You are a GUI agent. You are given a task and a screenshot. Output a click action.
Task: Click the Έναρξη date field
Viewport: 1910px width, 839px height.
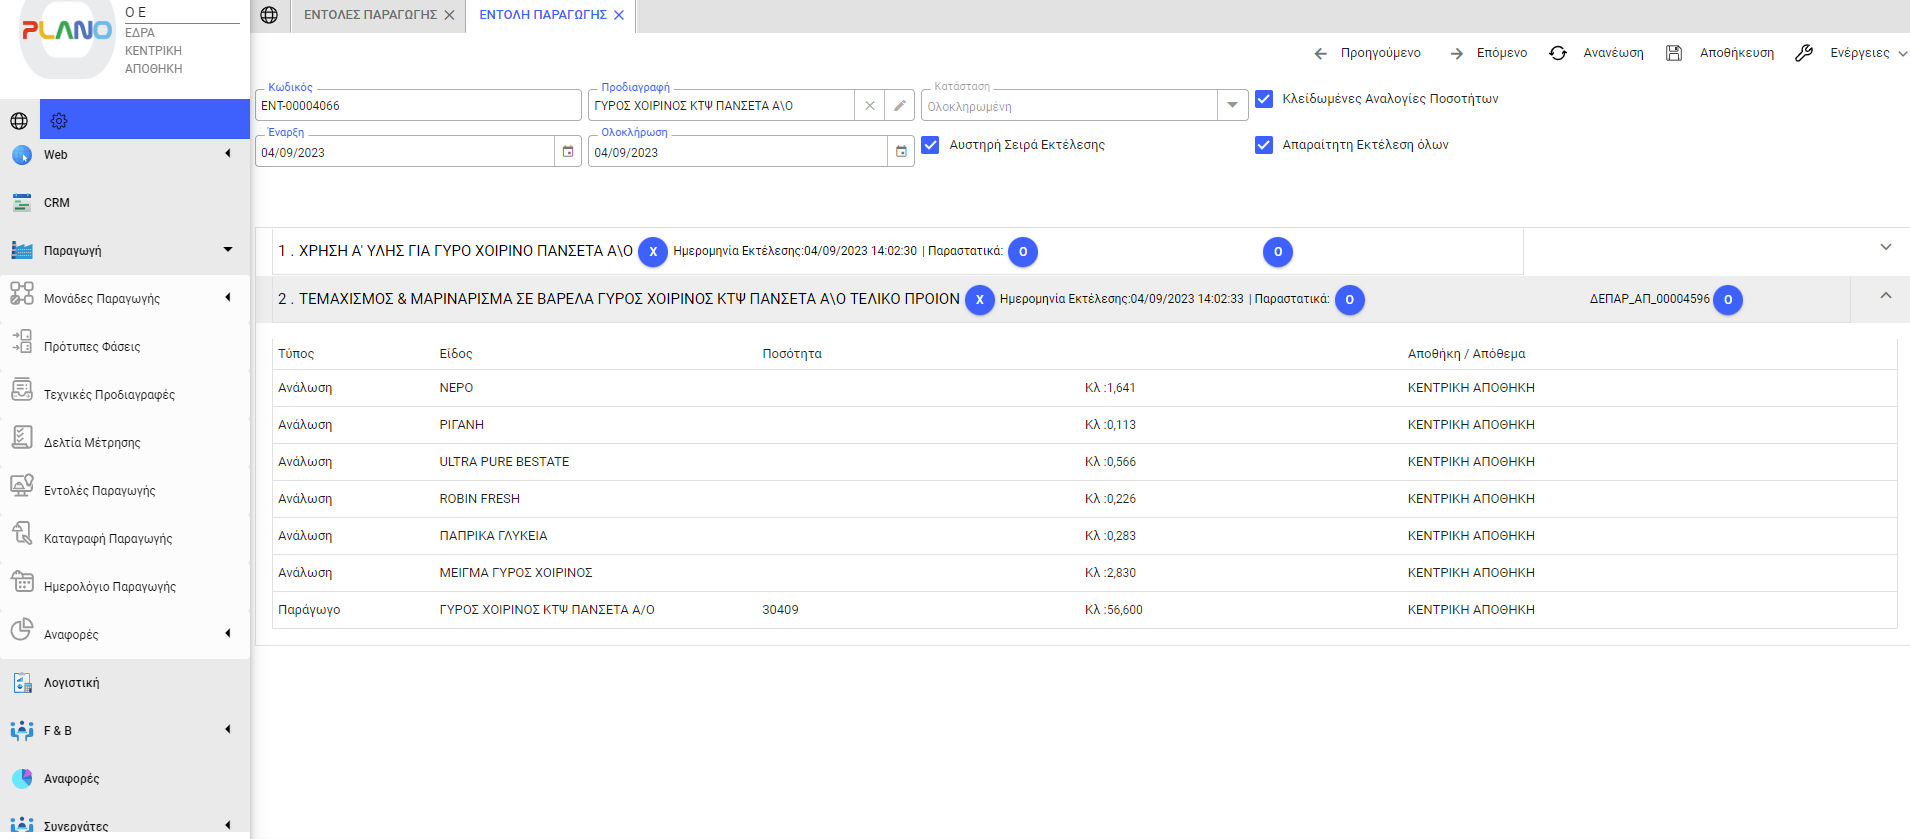coord(405,152)
